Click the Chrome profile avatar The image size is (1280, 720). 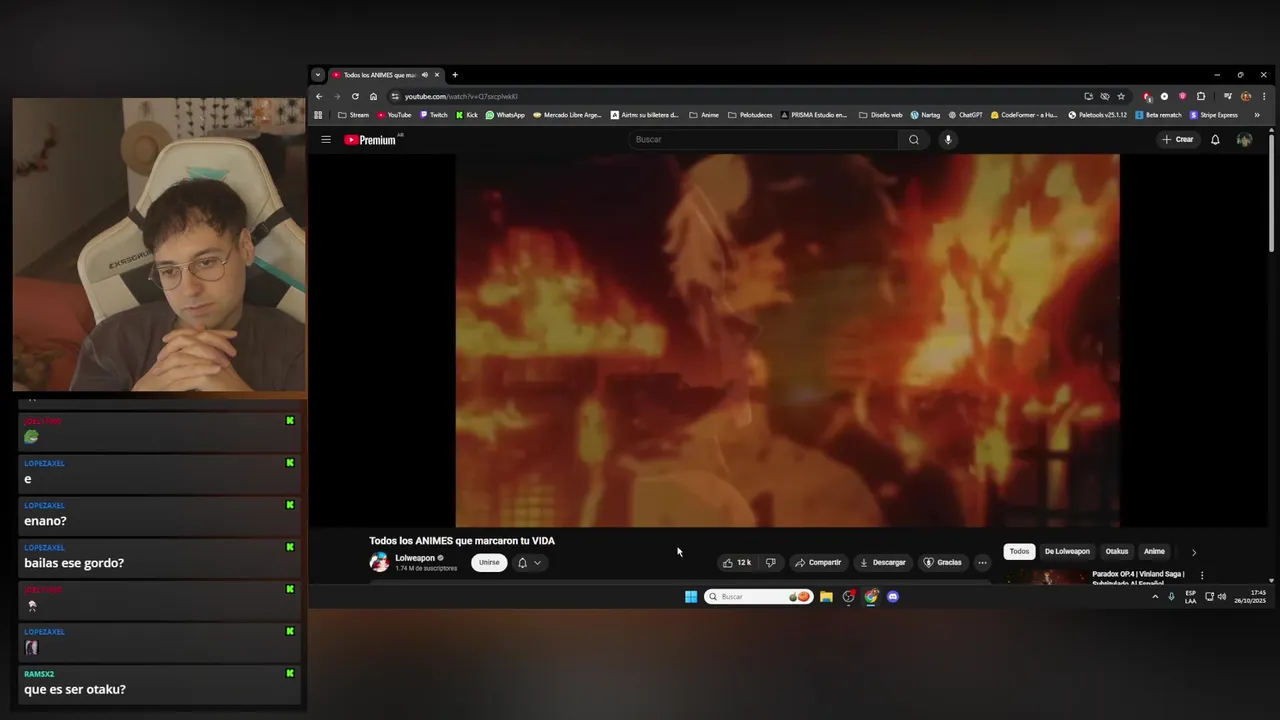pyautogui.click(x=1246, y=96)
